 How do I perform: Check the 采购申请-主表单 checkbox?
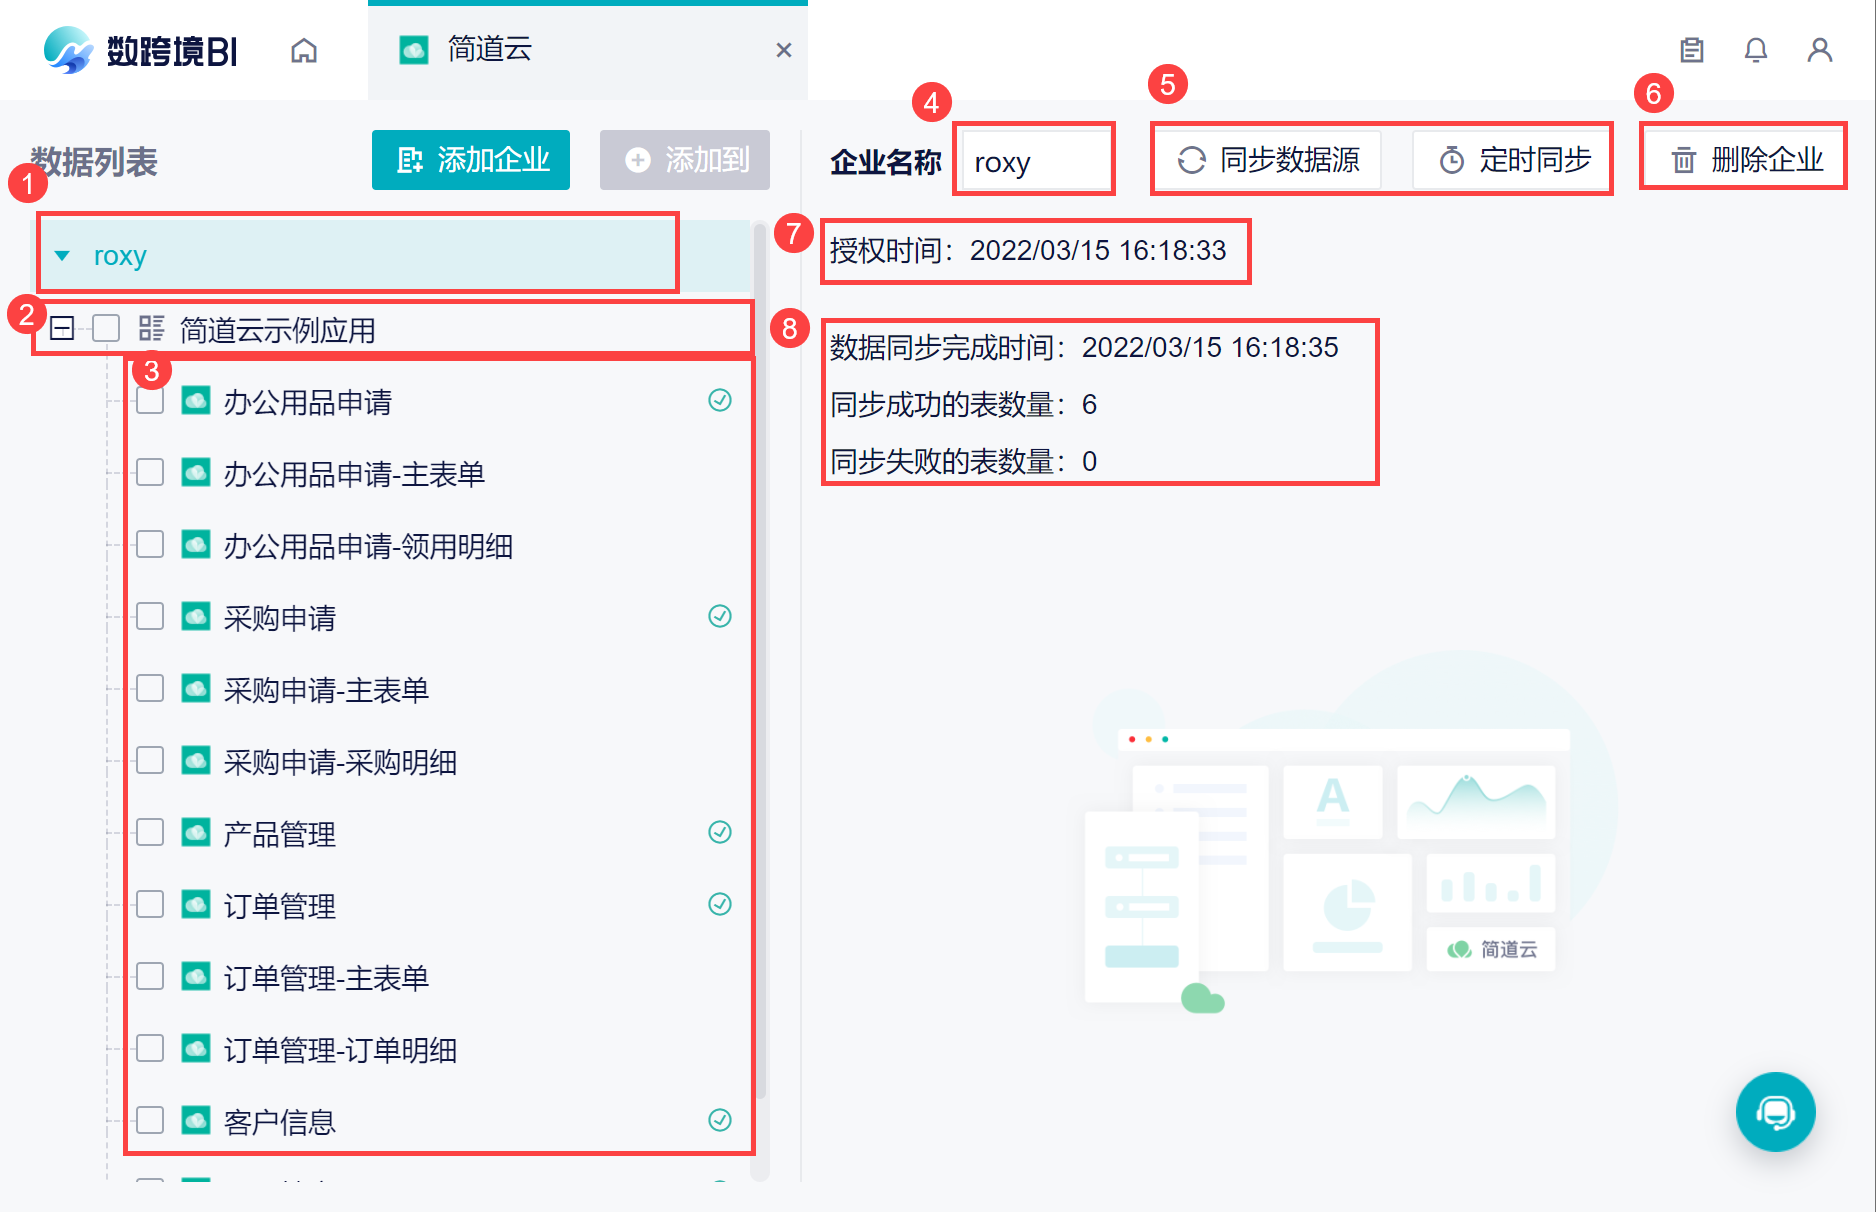pyautogui.click(x=150, y=688)
